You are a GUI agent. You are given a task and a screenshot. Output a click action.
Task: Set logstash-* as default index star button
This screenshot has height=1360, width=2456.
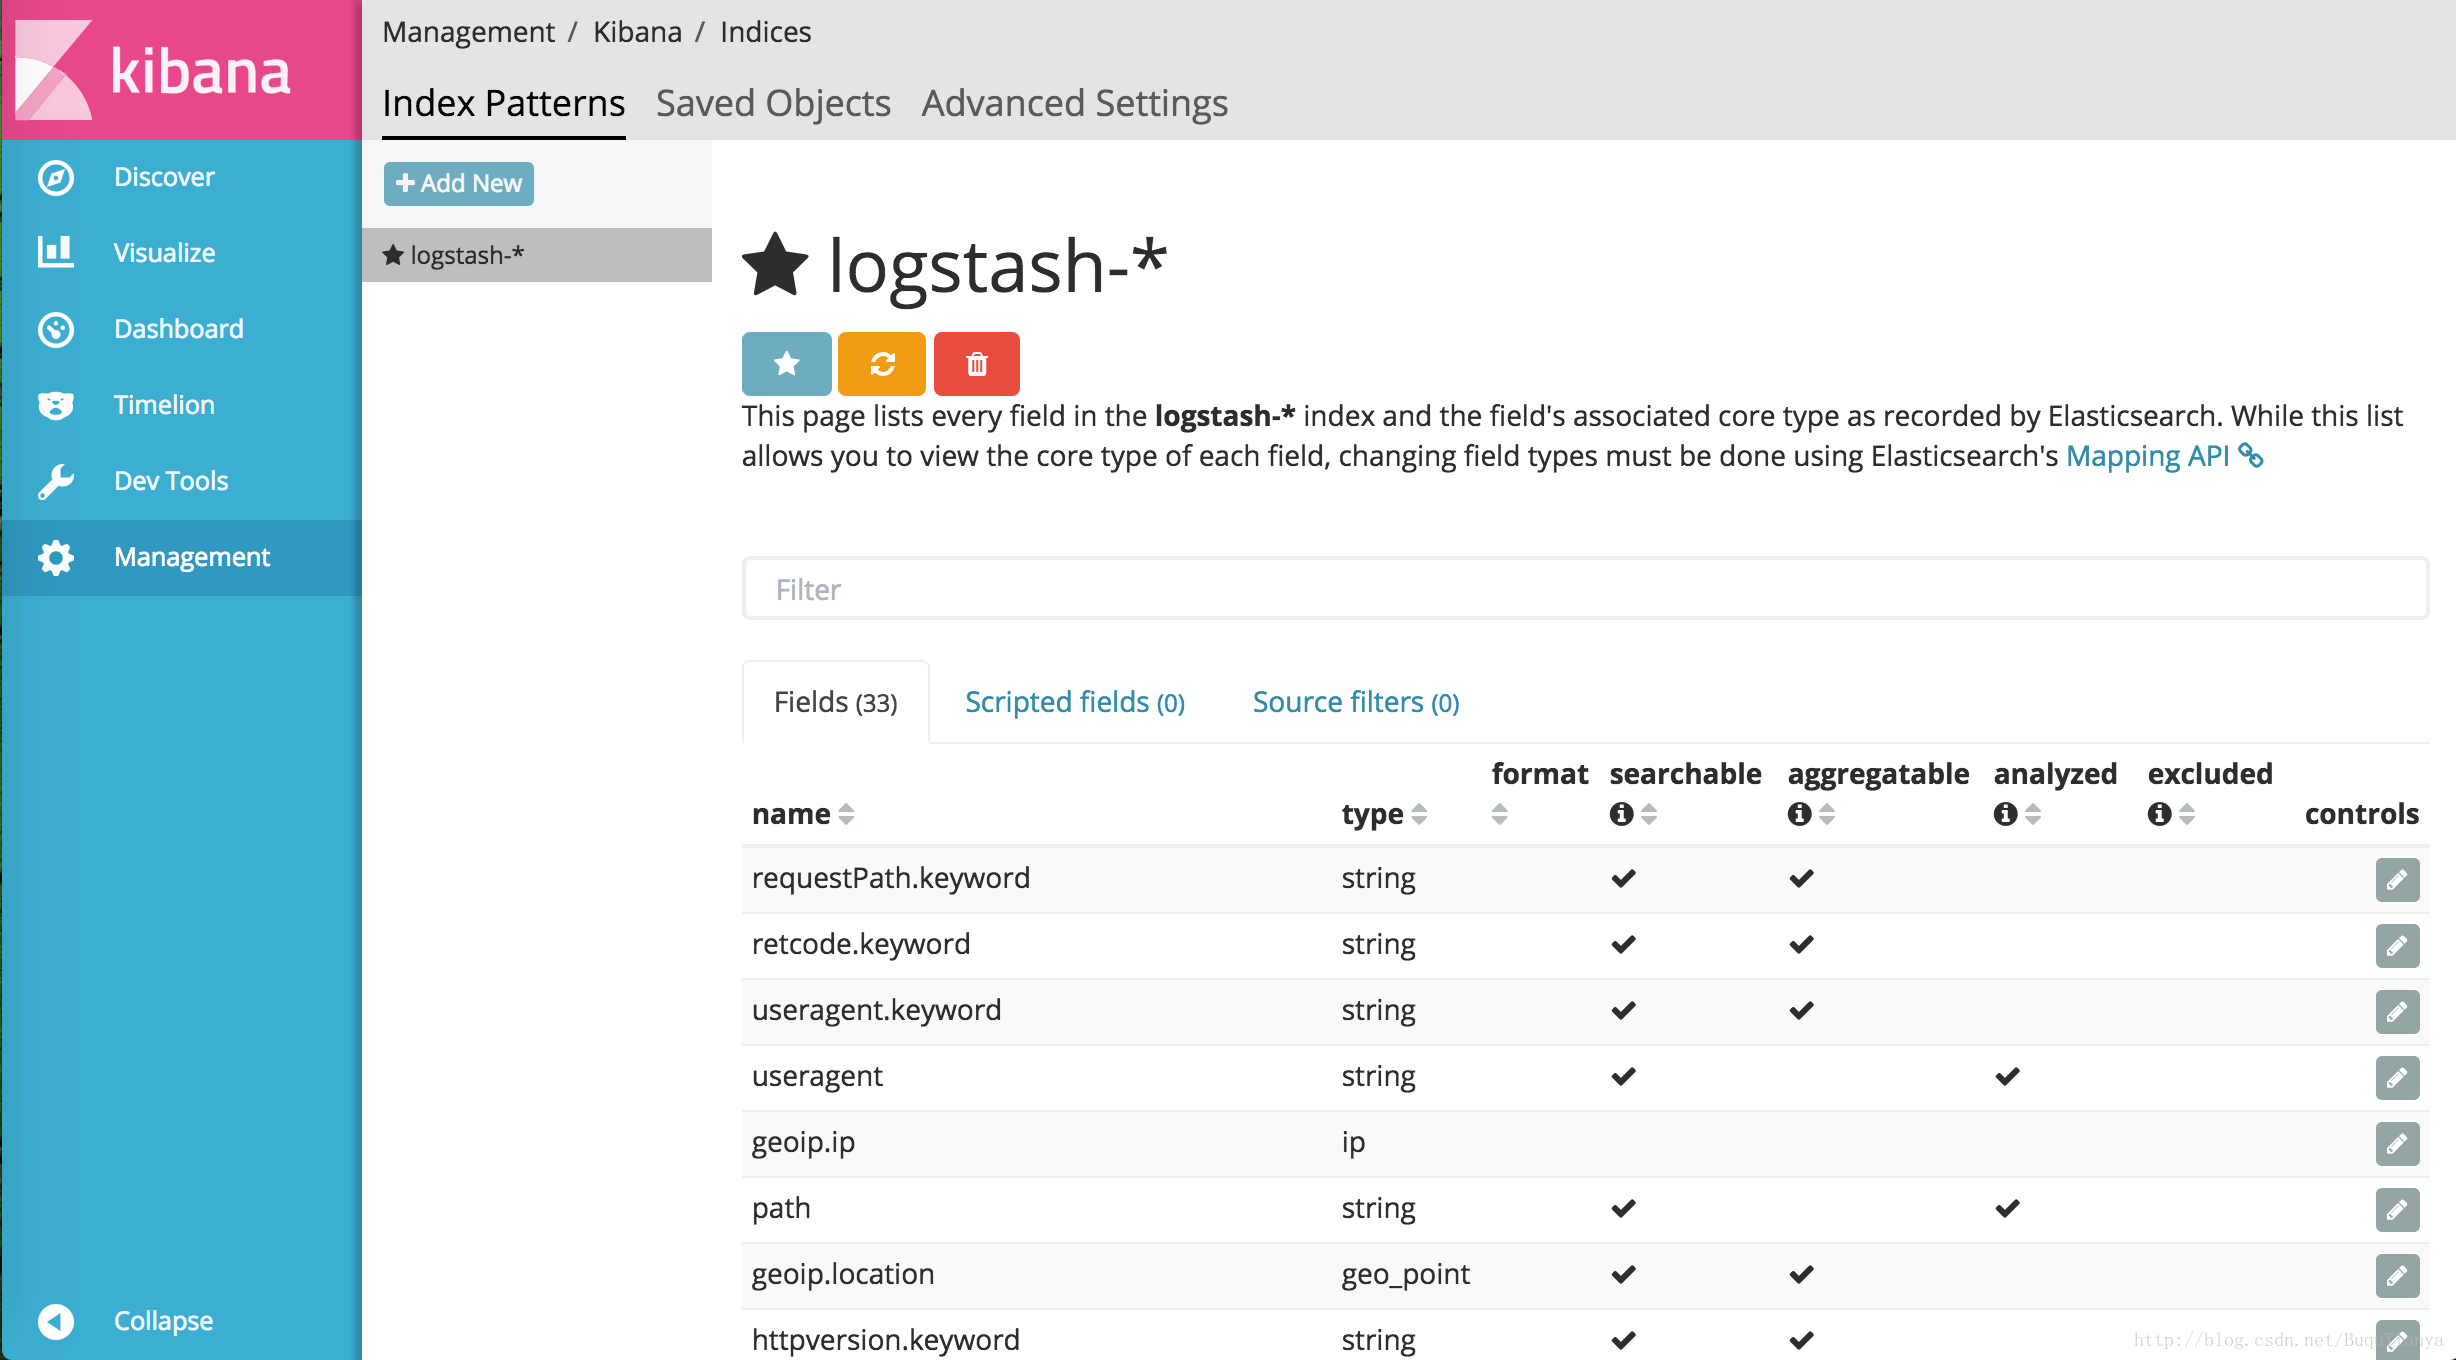pyautogui.click(x=787, y=364)
